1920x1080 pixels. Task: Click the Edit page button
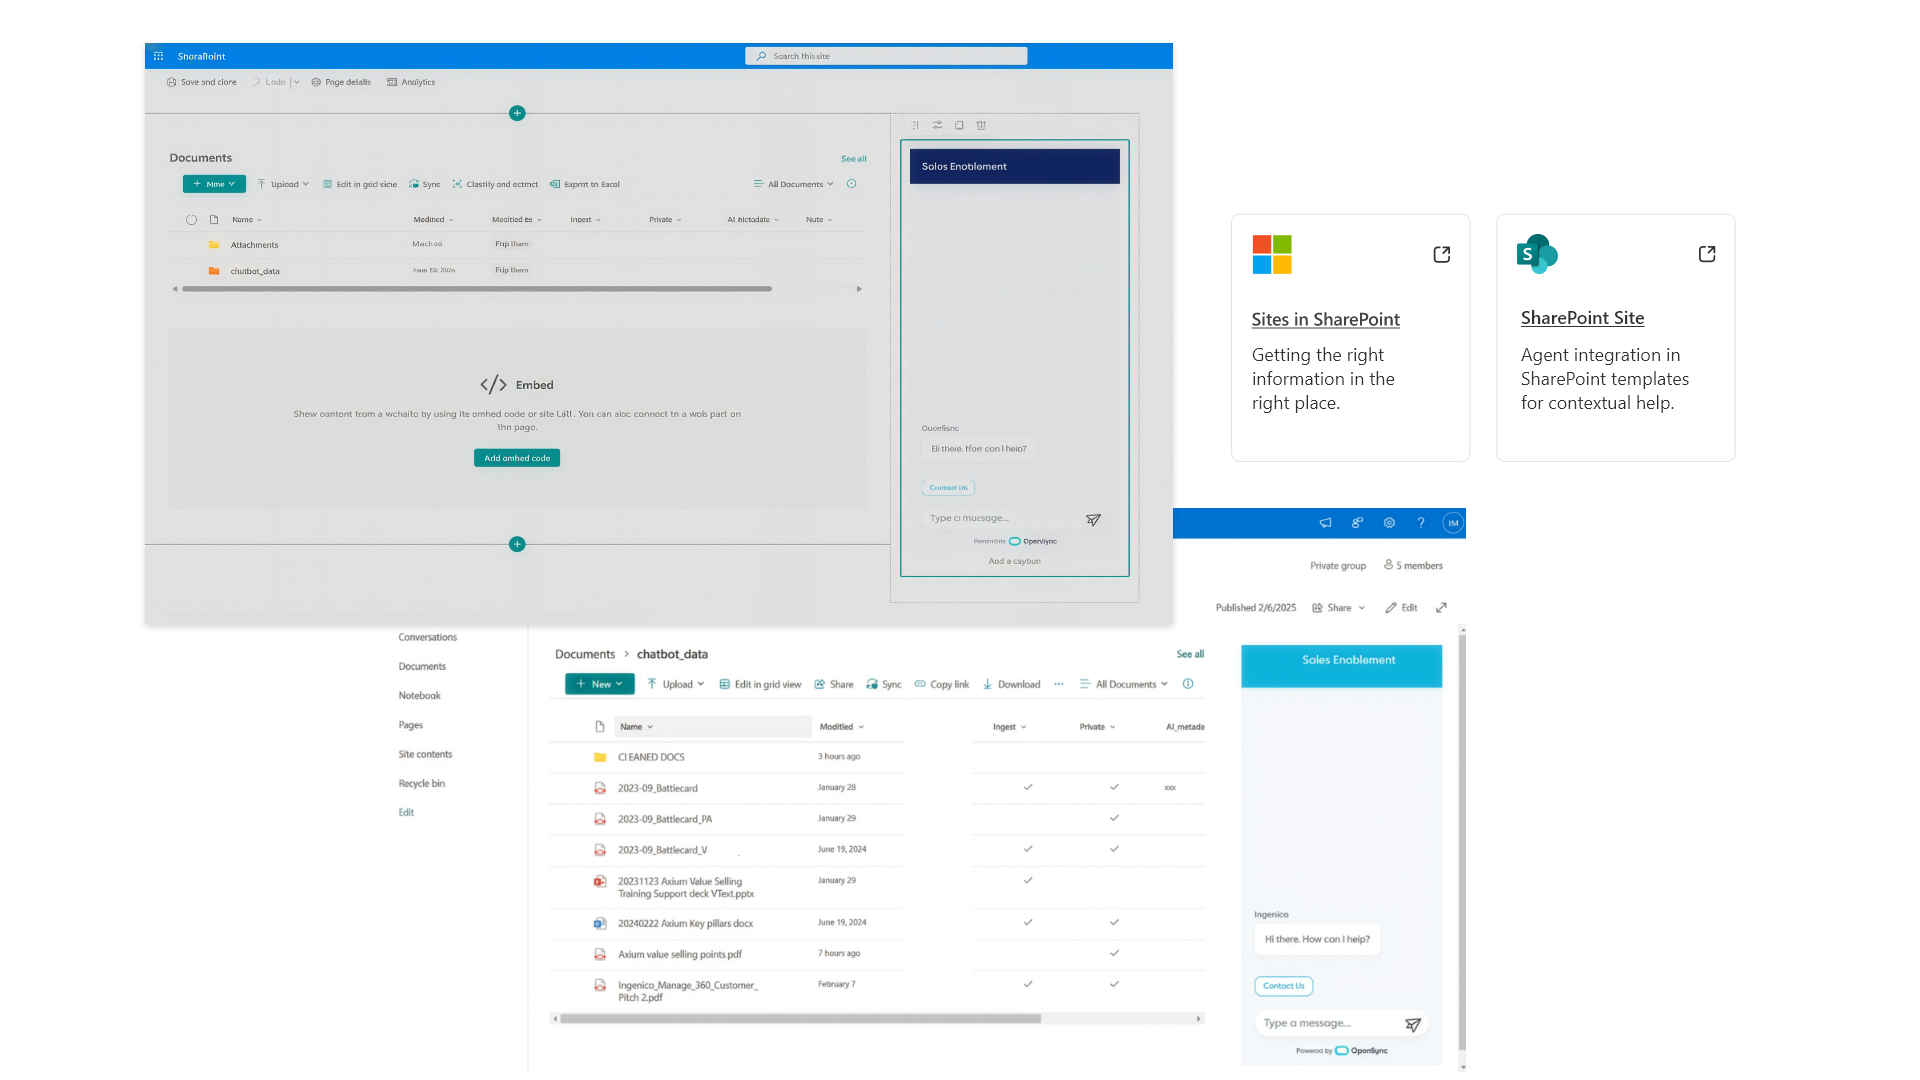coord(1401,607)
